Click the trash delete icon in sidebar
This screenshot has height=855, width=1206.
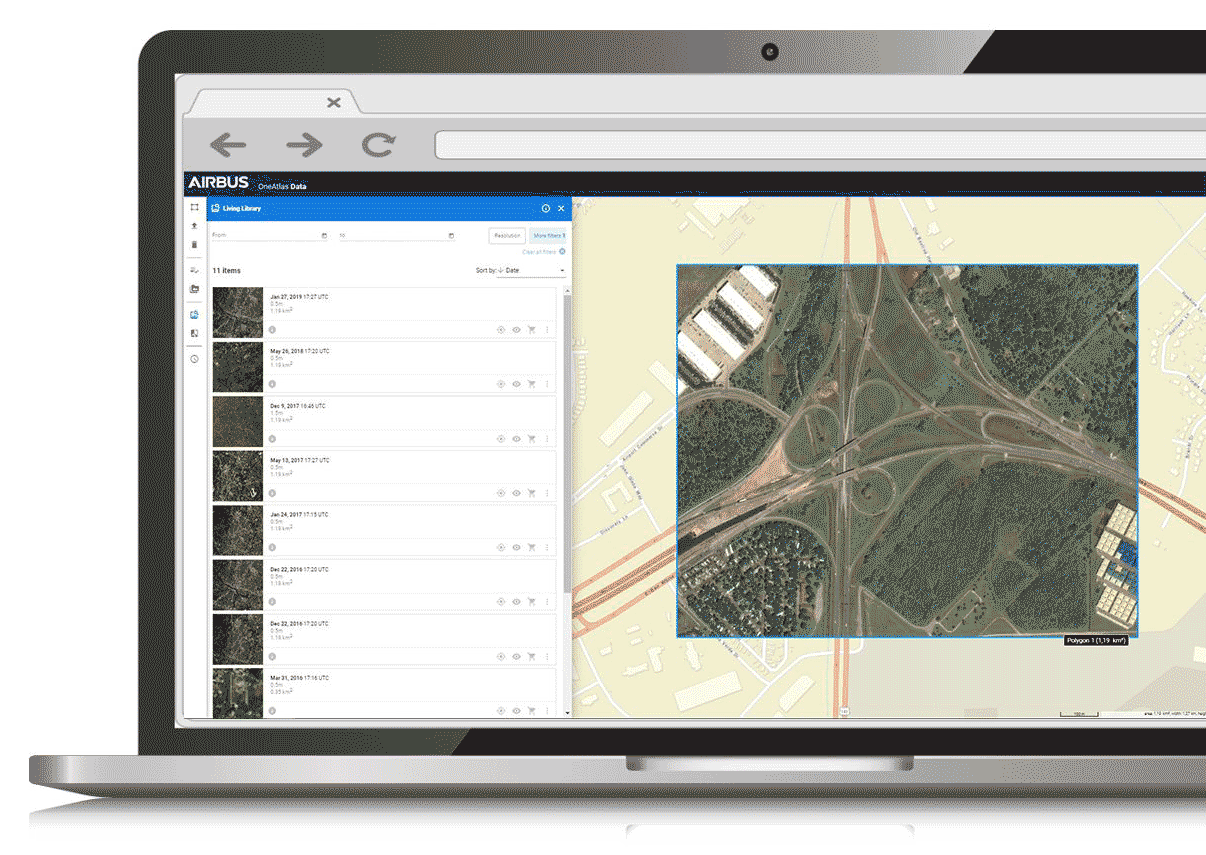click(x=194, y=244)
